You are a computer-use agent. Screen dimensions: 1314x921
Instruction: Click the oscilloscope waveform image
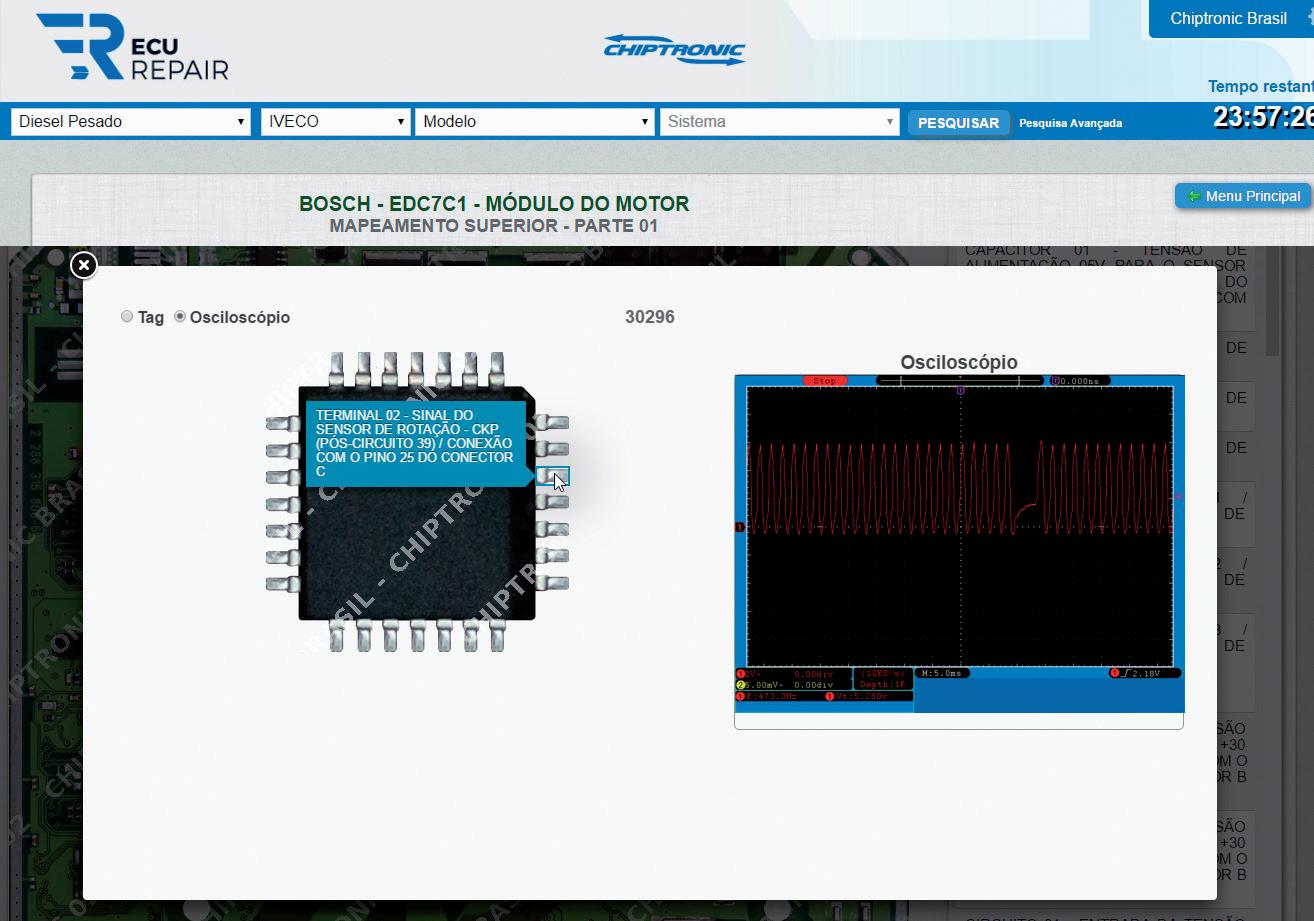coord(959,544)
